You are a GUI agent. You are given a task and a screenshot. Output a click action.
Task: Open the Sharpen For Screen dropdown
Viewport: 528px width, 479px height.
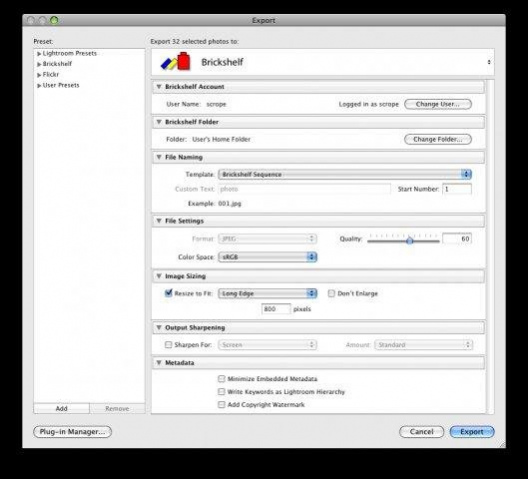267,345
